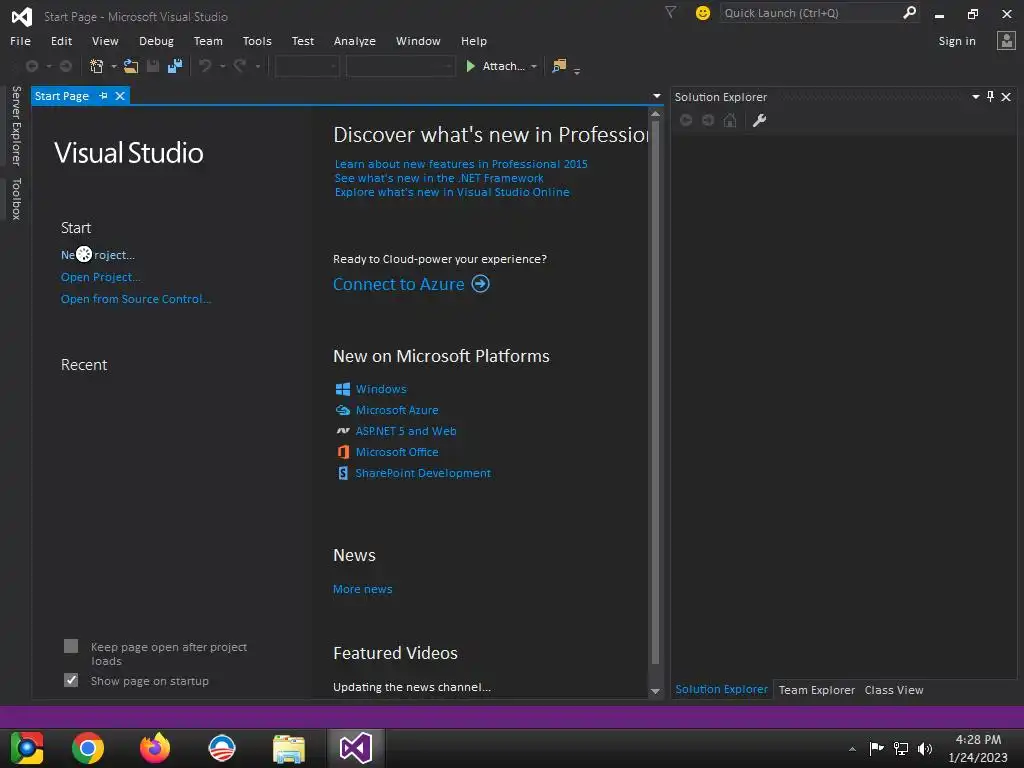Check Keep page open after project loads
The width and height of the screenshot is (1024, 768).
(x=71, y=647)
